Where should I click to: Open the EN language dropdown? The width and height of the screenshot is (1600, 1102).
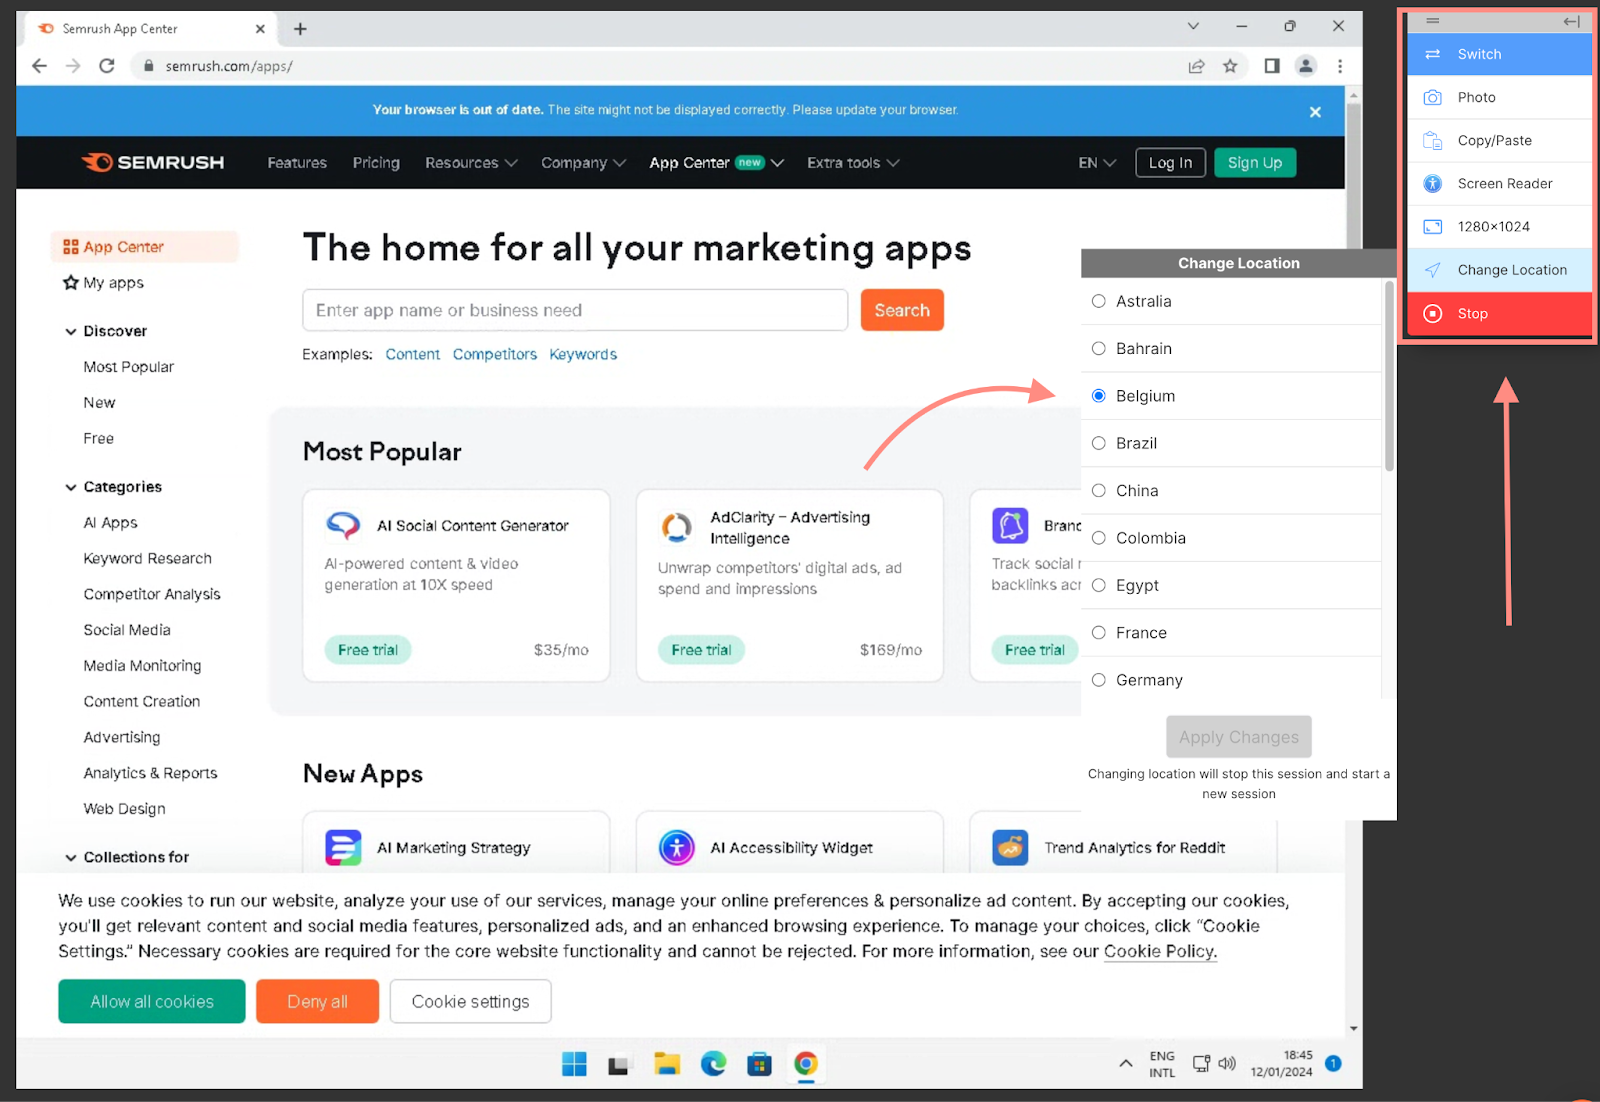click(1096, 163)
